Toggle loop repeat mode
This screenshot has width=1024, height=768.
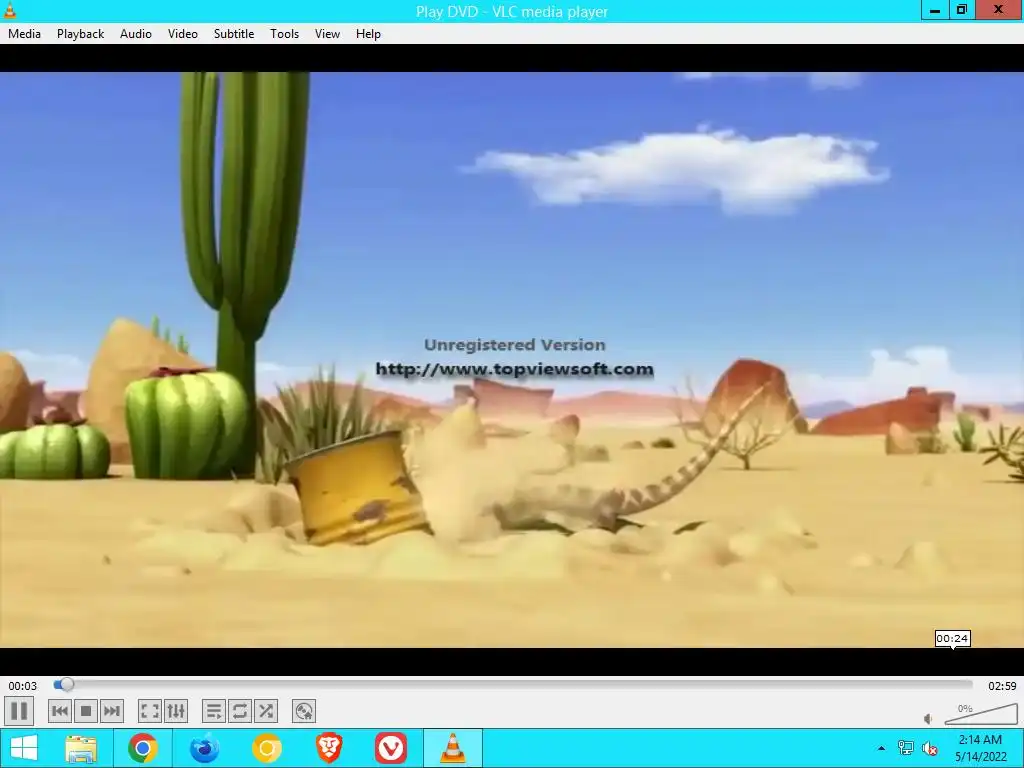pyautogui.click(x=240, y=711)
